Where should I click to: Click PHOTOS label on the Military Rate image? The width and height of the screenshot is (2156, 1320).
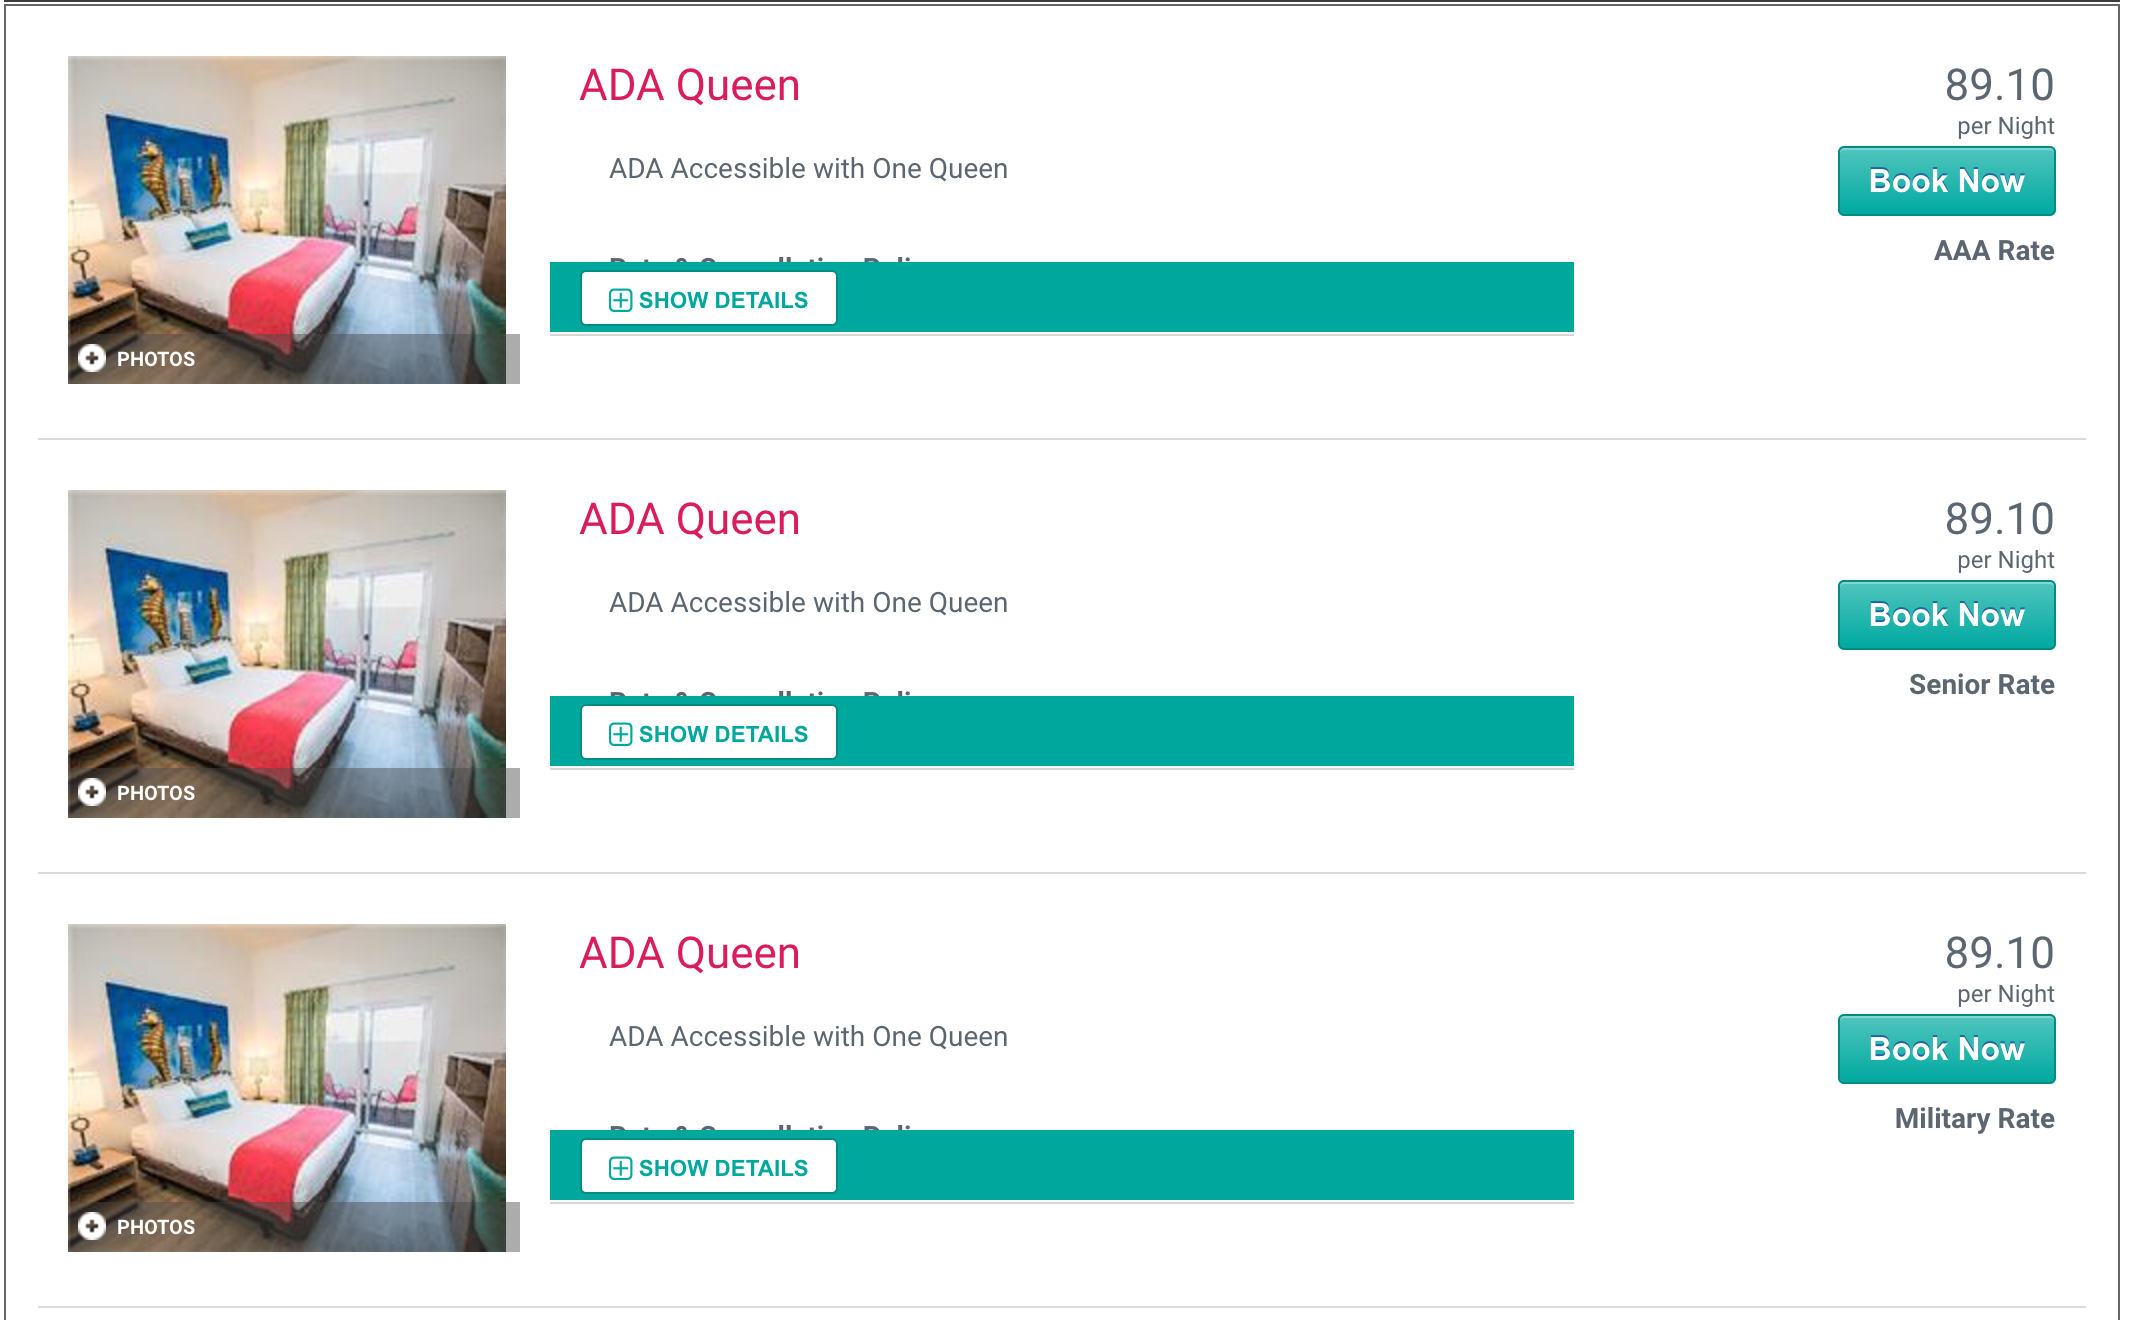156,1227
